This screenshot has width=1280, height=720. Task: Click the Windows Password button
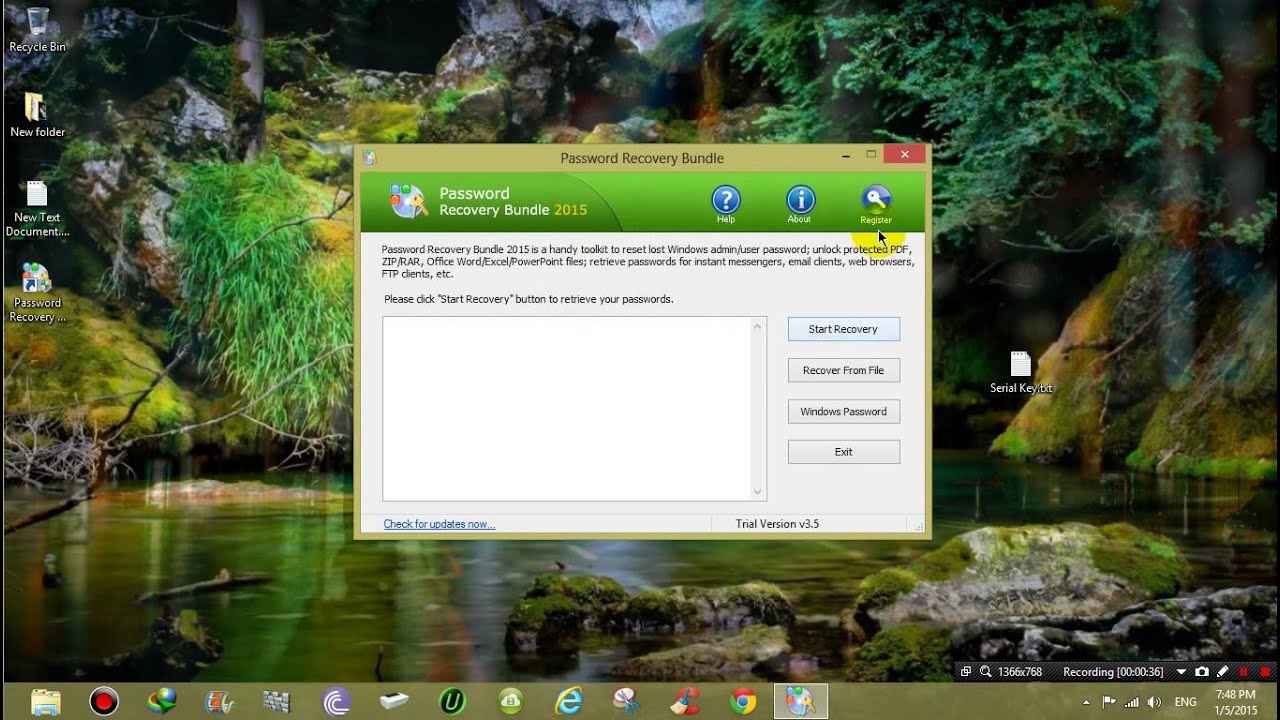coord(844,411)
